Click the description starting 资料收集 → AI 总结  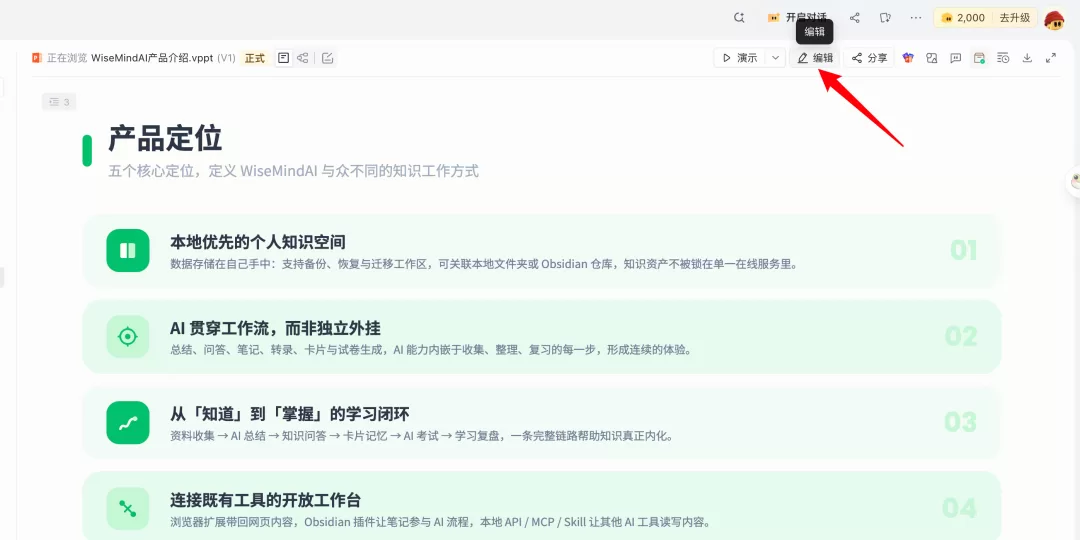421,436
